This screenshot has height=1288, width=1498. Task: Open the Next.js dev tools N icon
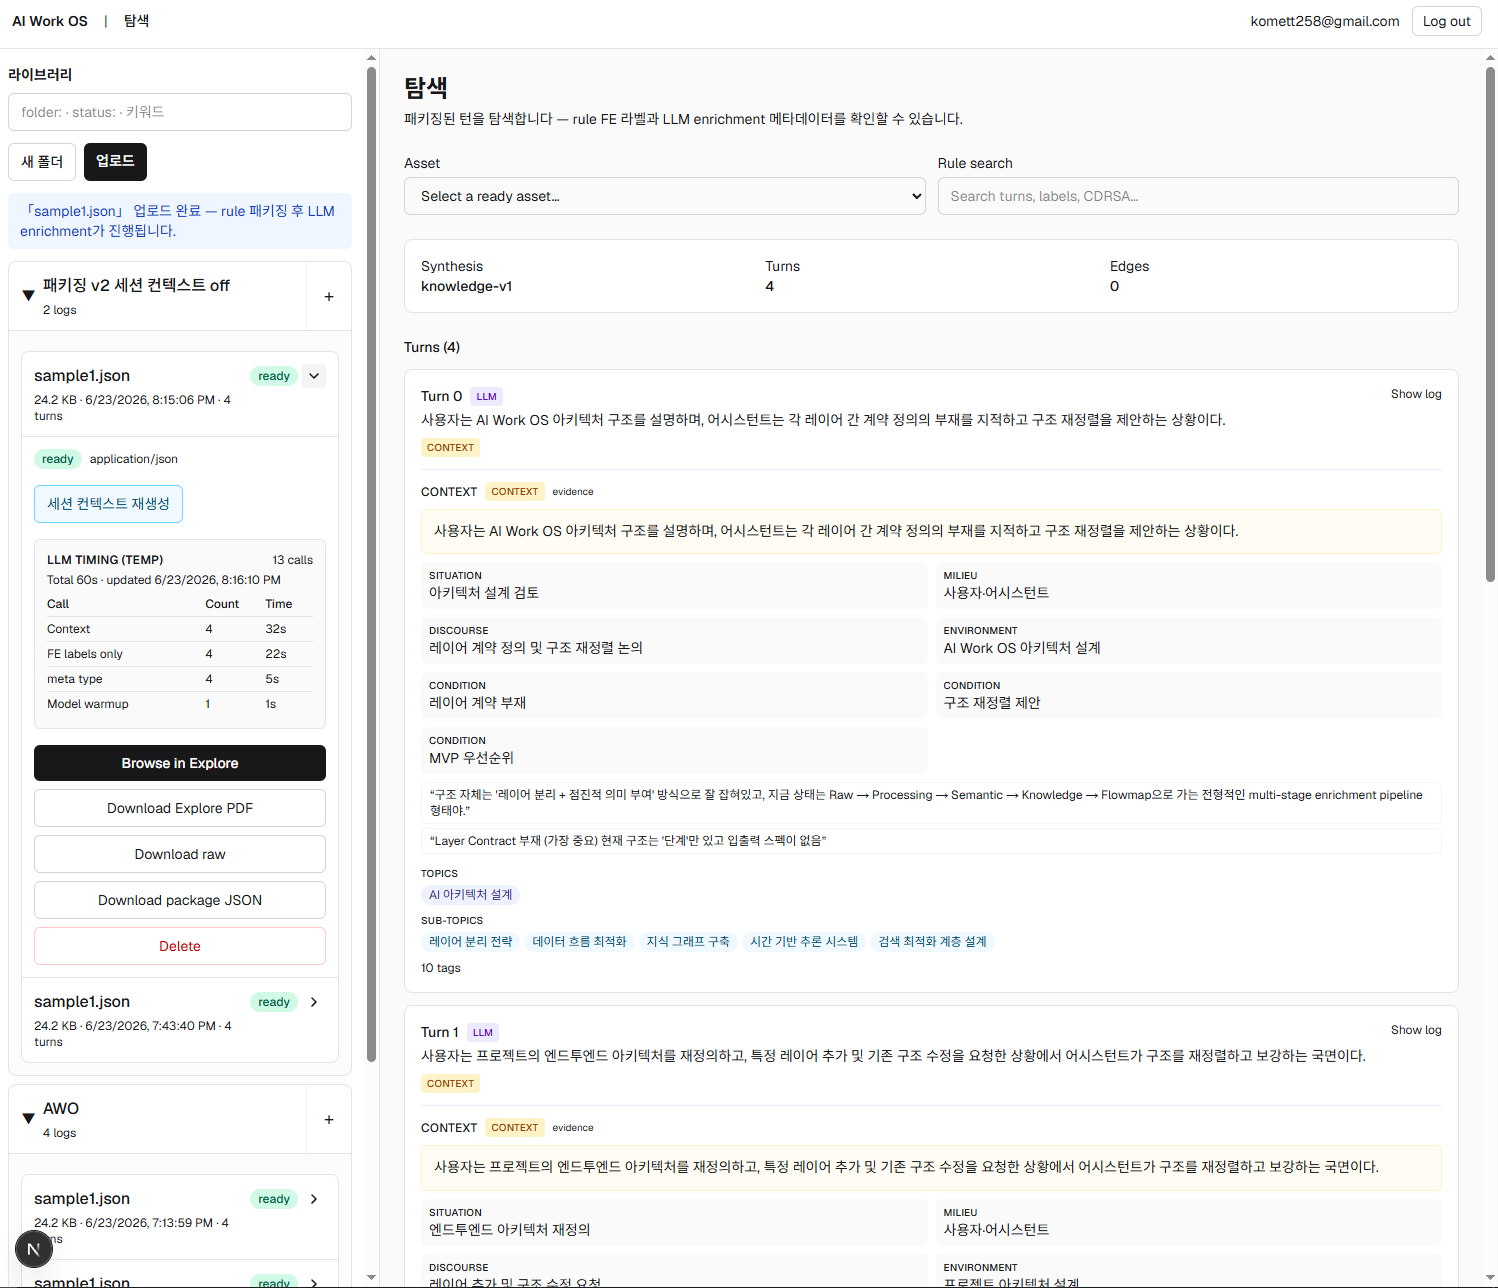pos(33,1248)
